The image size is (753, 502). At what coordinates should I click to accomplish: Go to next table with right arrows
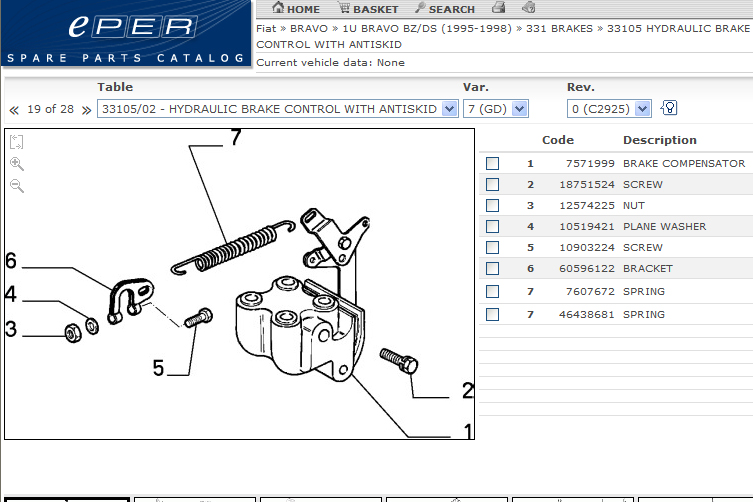click(x=86, y=110)
